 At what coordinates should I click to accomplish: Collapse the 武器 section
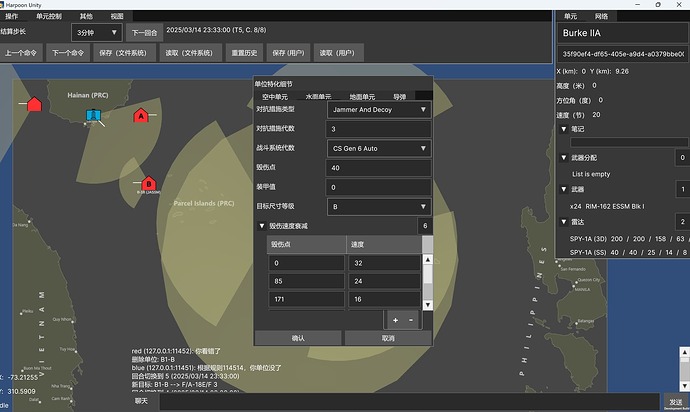coord(563,189)
